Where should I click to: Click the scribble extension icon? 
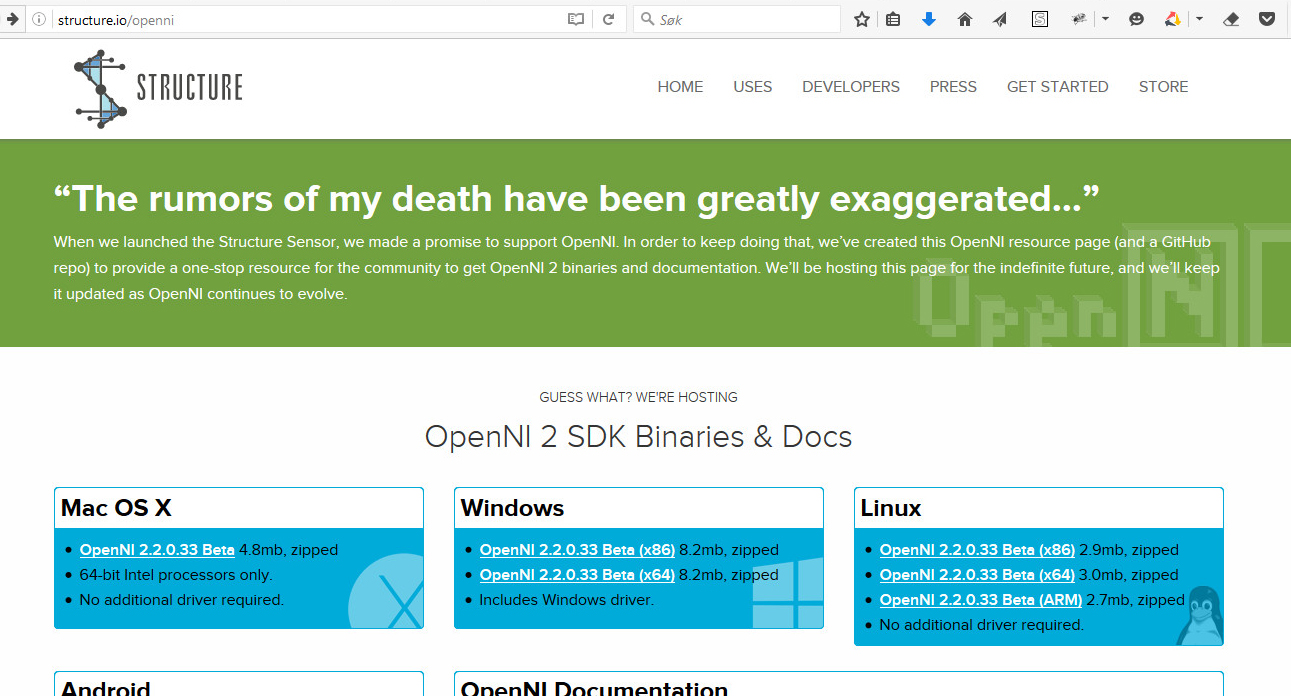[x=1080, y=19]
